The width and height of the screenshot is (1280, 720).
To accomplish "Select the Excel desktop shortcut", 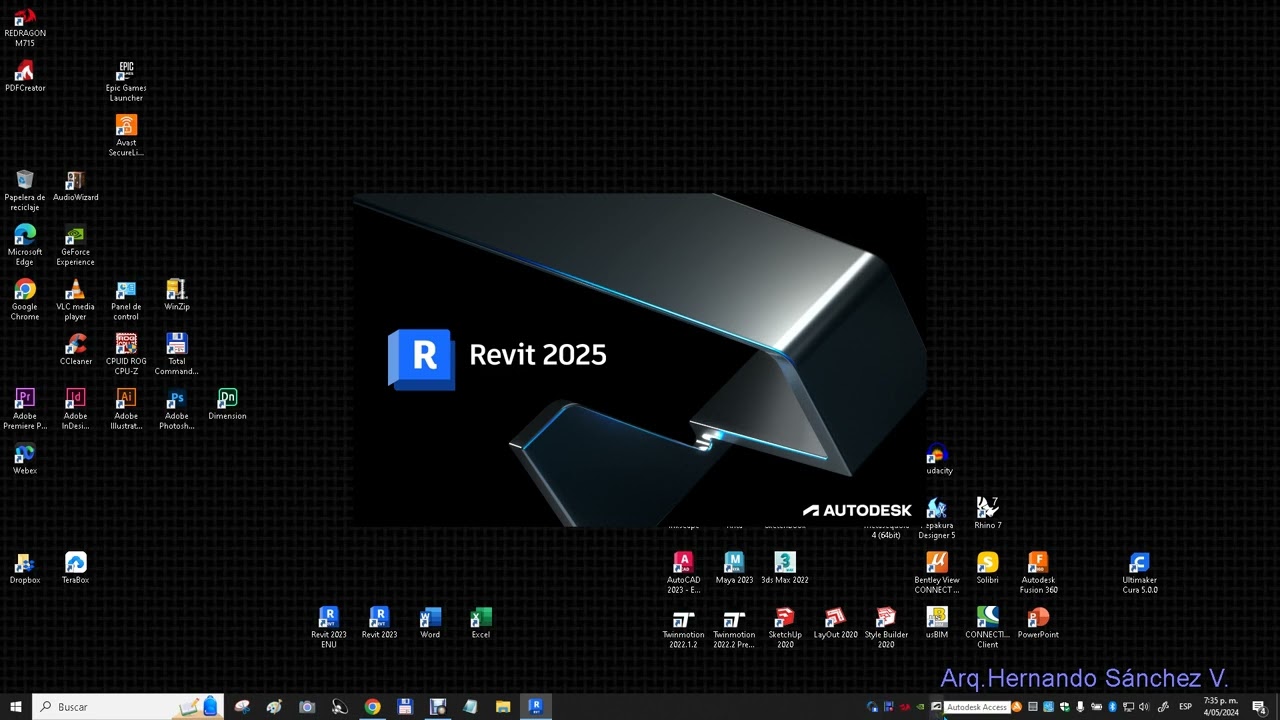I will click(x=481, y=623).
